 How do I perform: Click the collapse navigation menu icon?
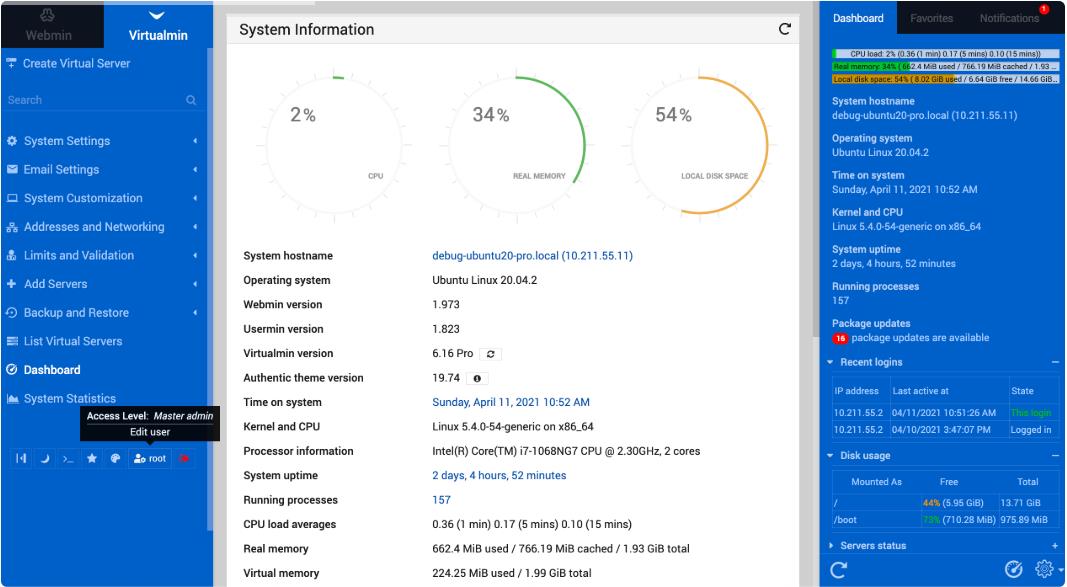[22, 458]
